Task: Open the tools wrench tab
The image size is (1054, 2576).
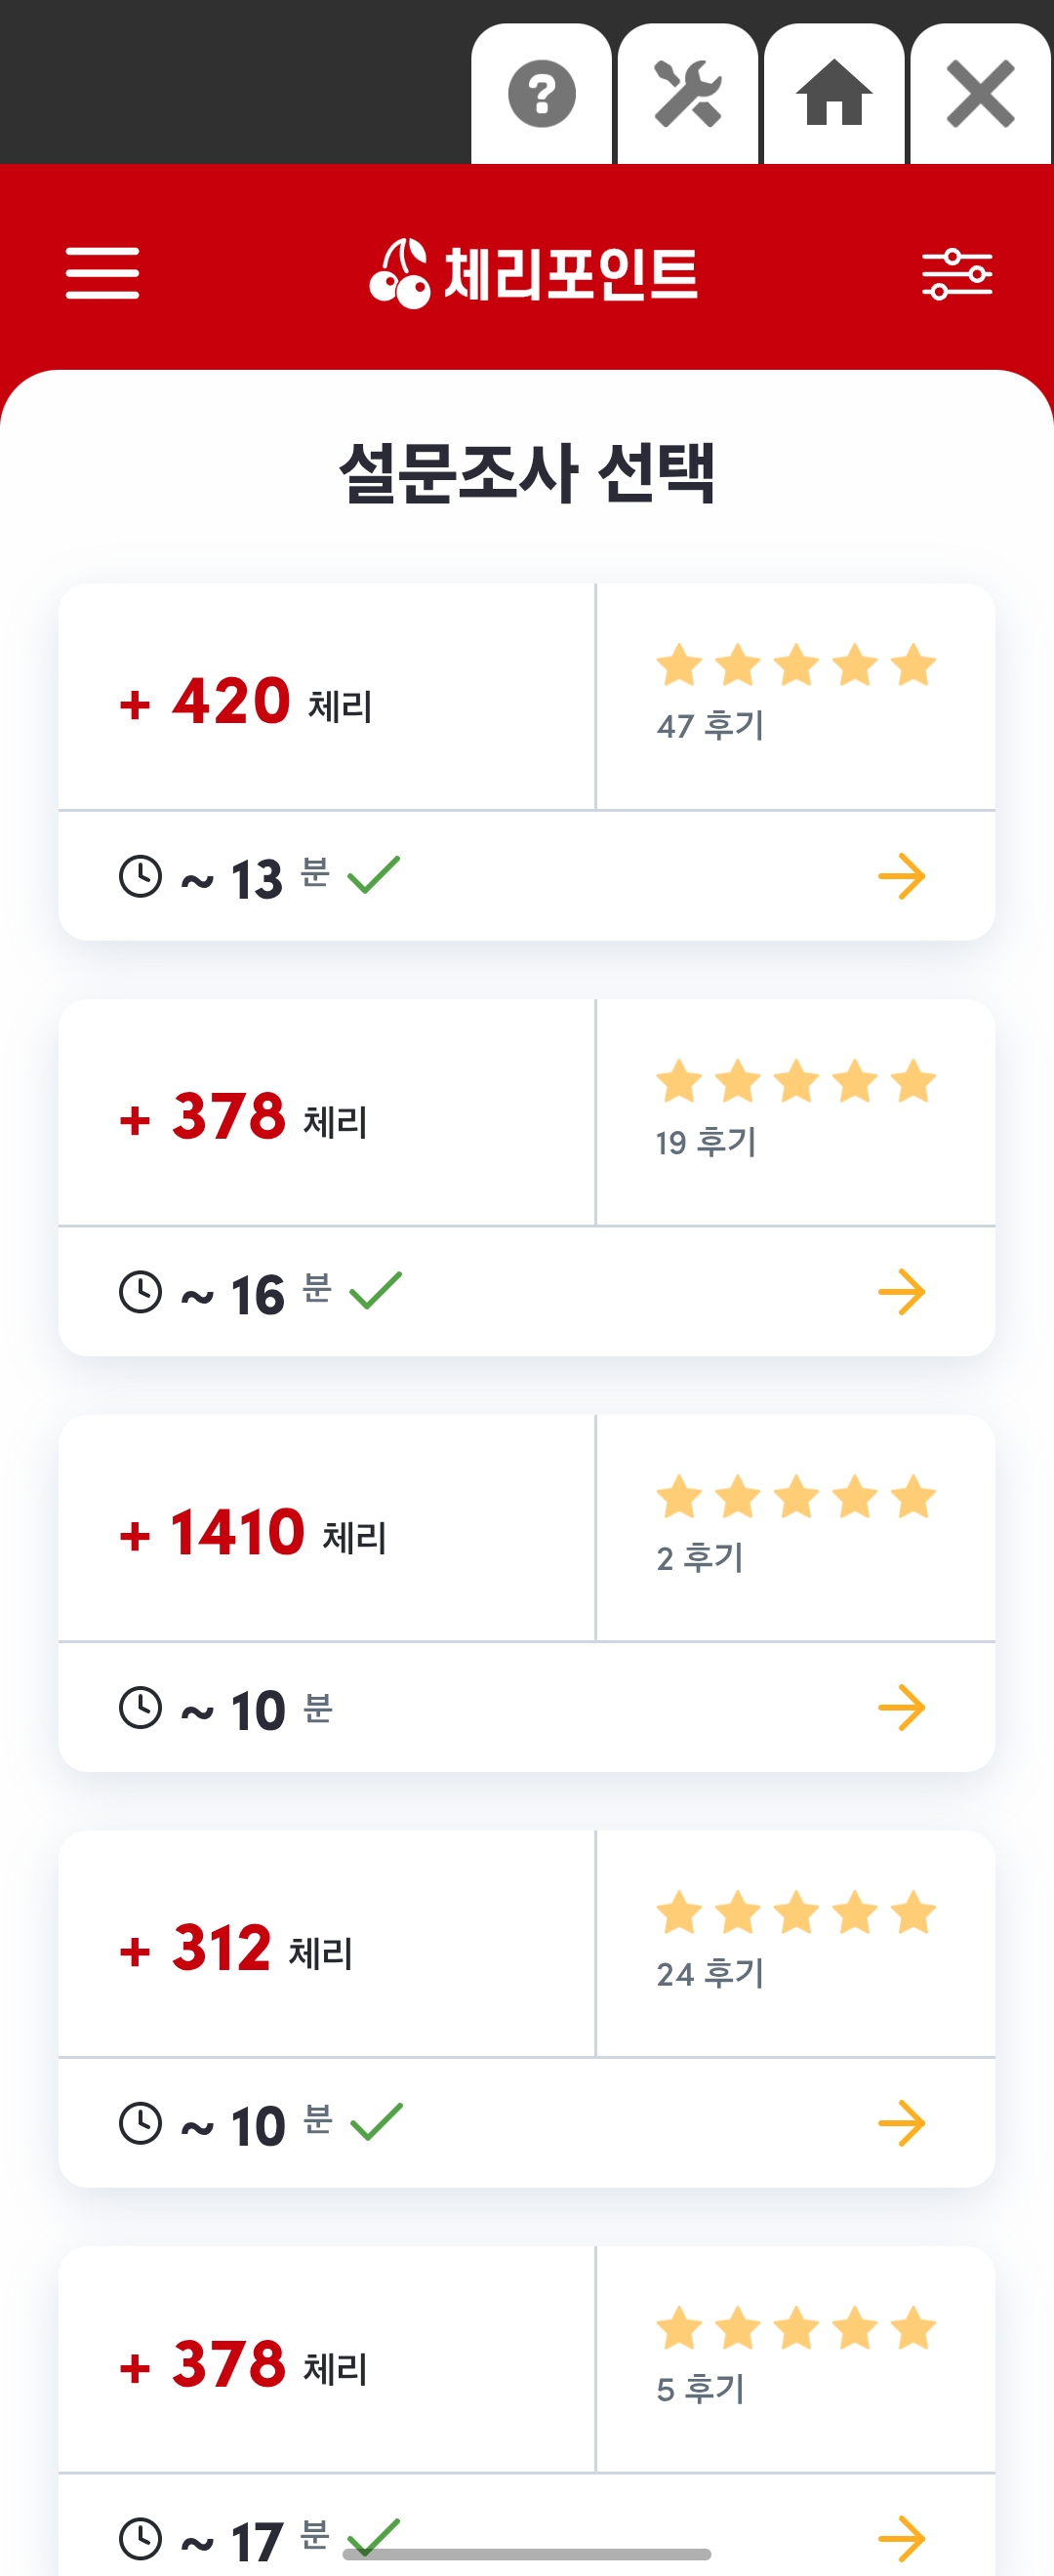Action: 688,94
